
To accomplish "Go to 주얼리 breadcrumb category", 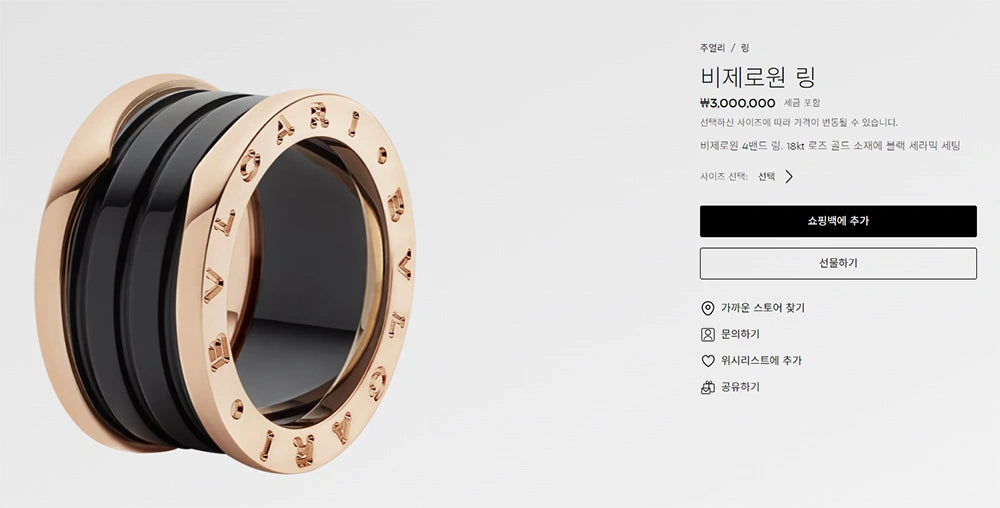I will point(712,48).
